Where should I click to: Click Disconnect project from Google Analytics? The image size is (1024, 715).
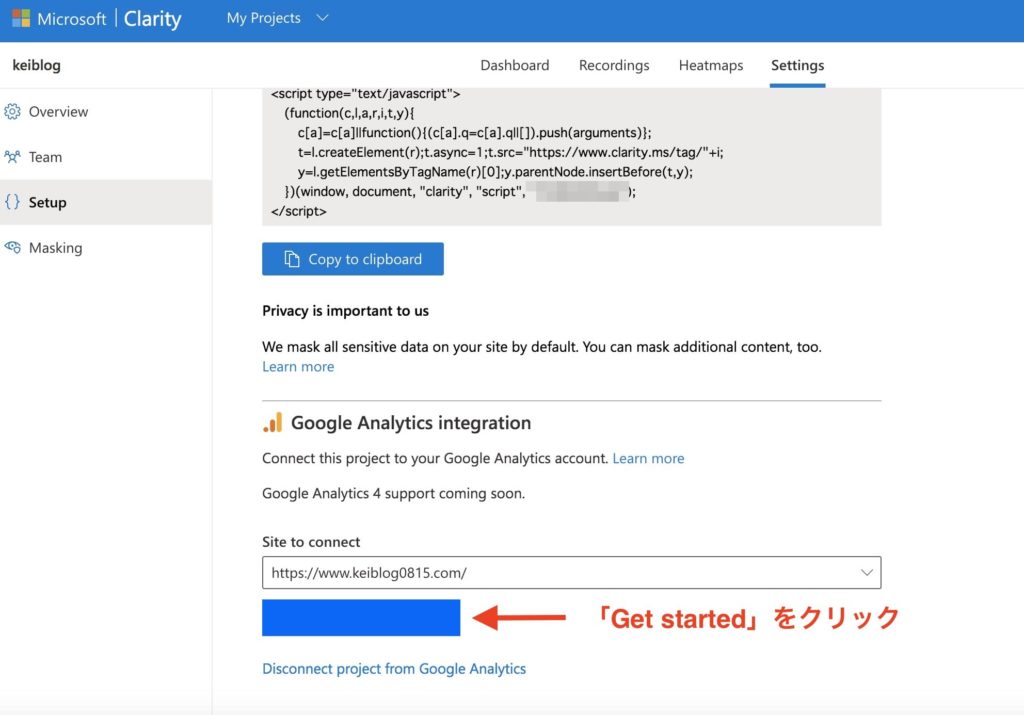[394, 669]
